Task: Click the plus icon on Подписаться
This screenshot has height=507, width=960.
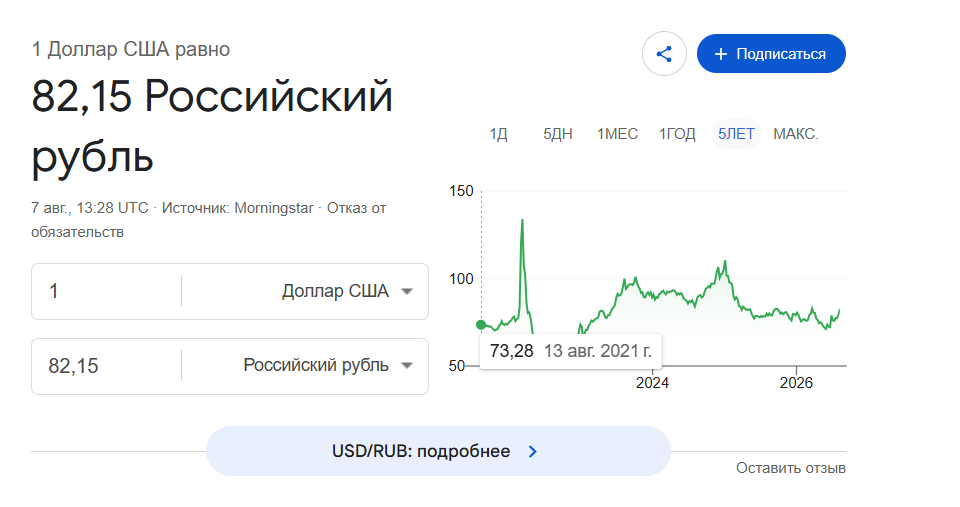Action: (721, 54)
